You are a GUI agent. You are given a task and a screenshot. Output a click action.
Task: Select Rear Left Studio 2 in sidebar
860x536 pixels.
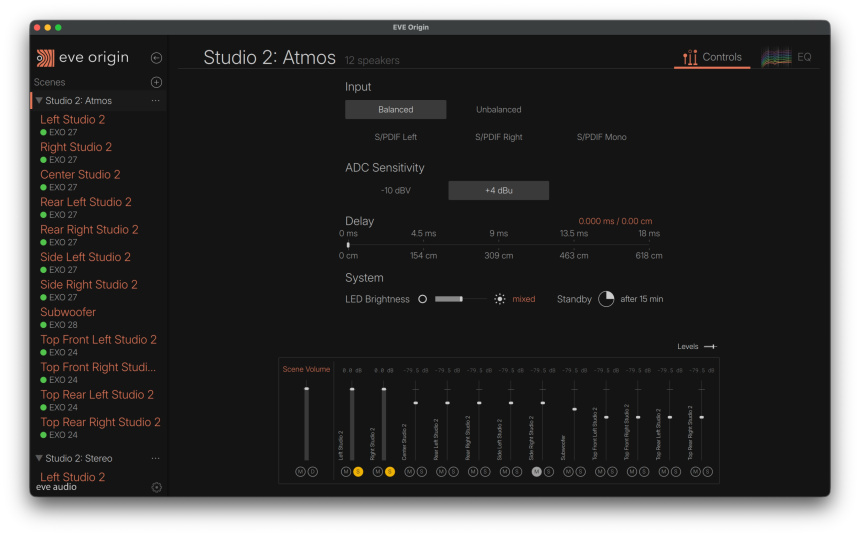(x=86, y=202)
